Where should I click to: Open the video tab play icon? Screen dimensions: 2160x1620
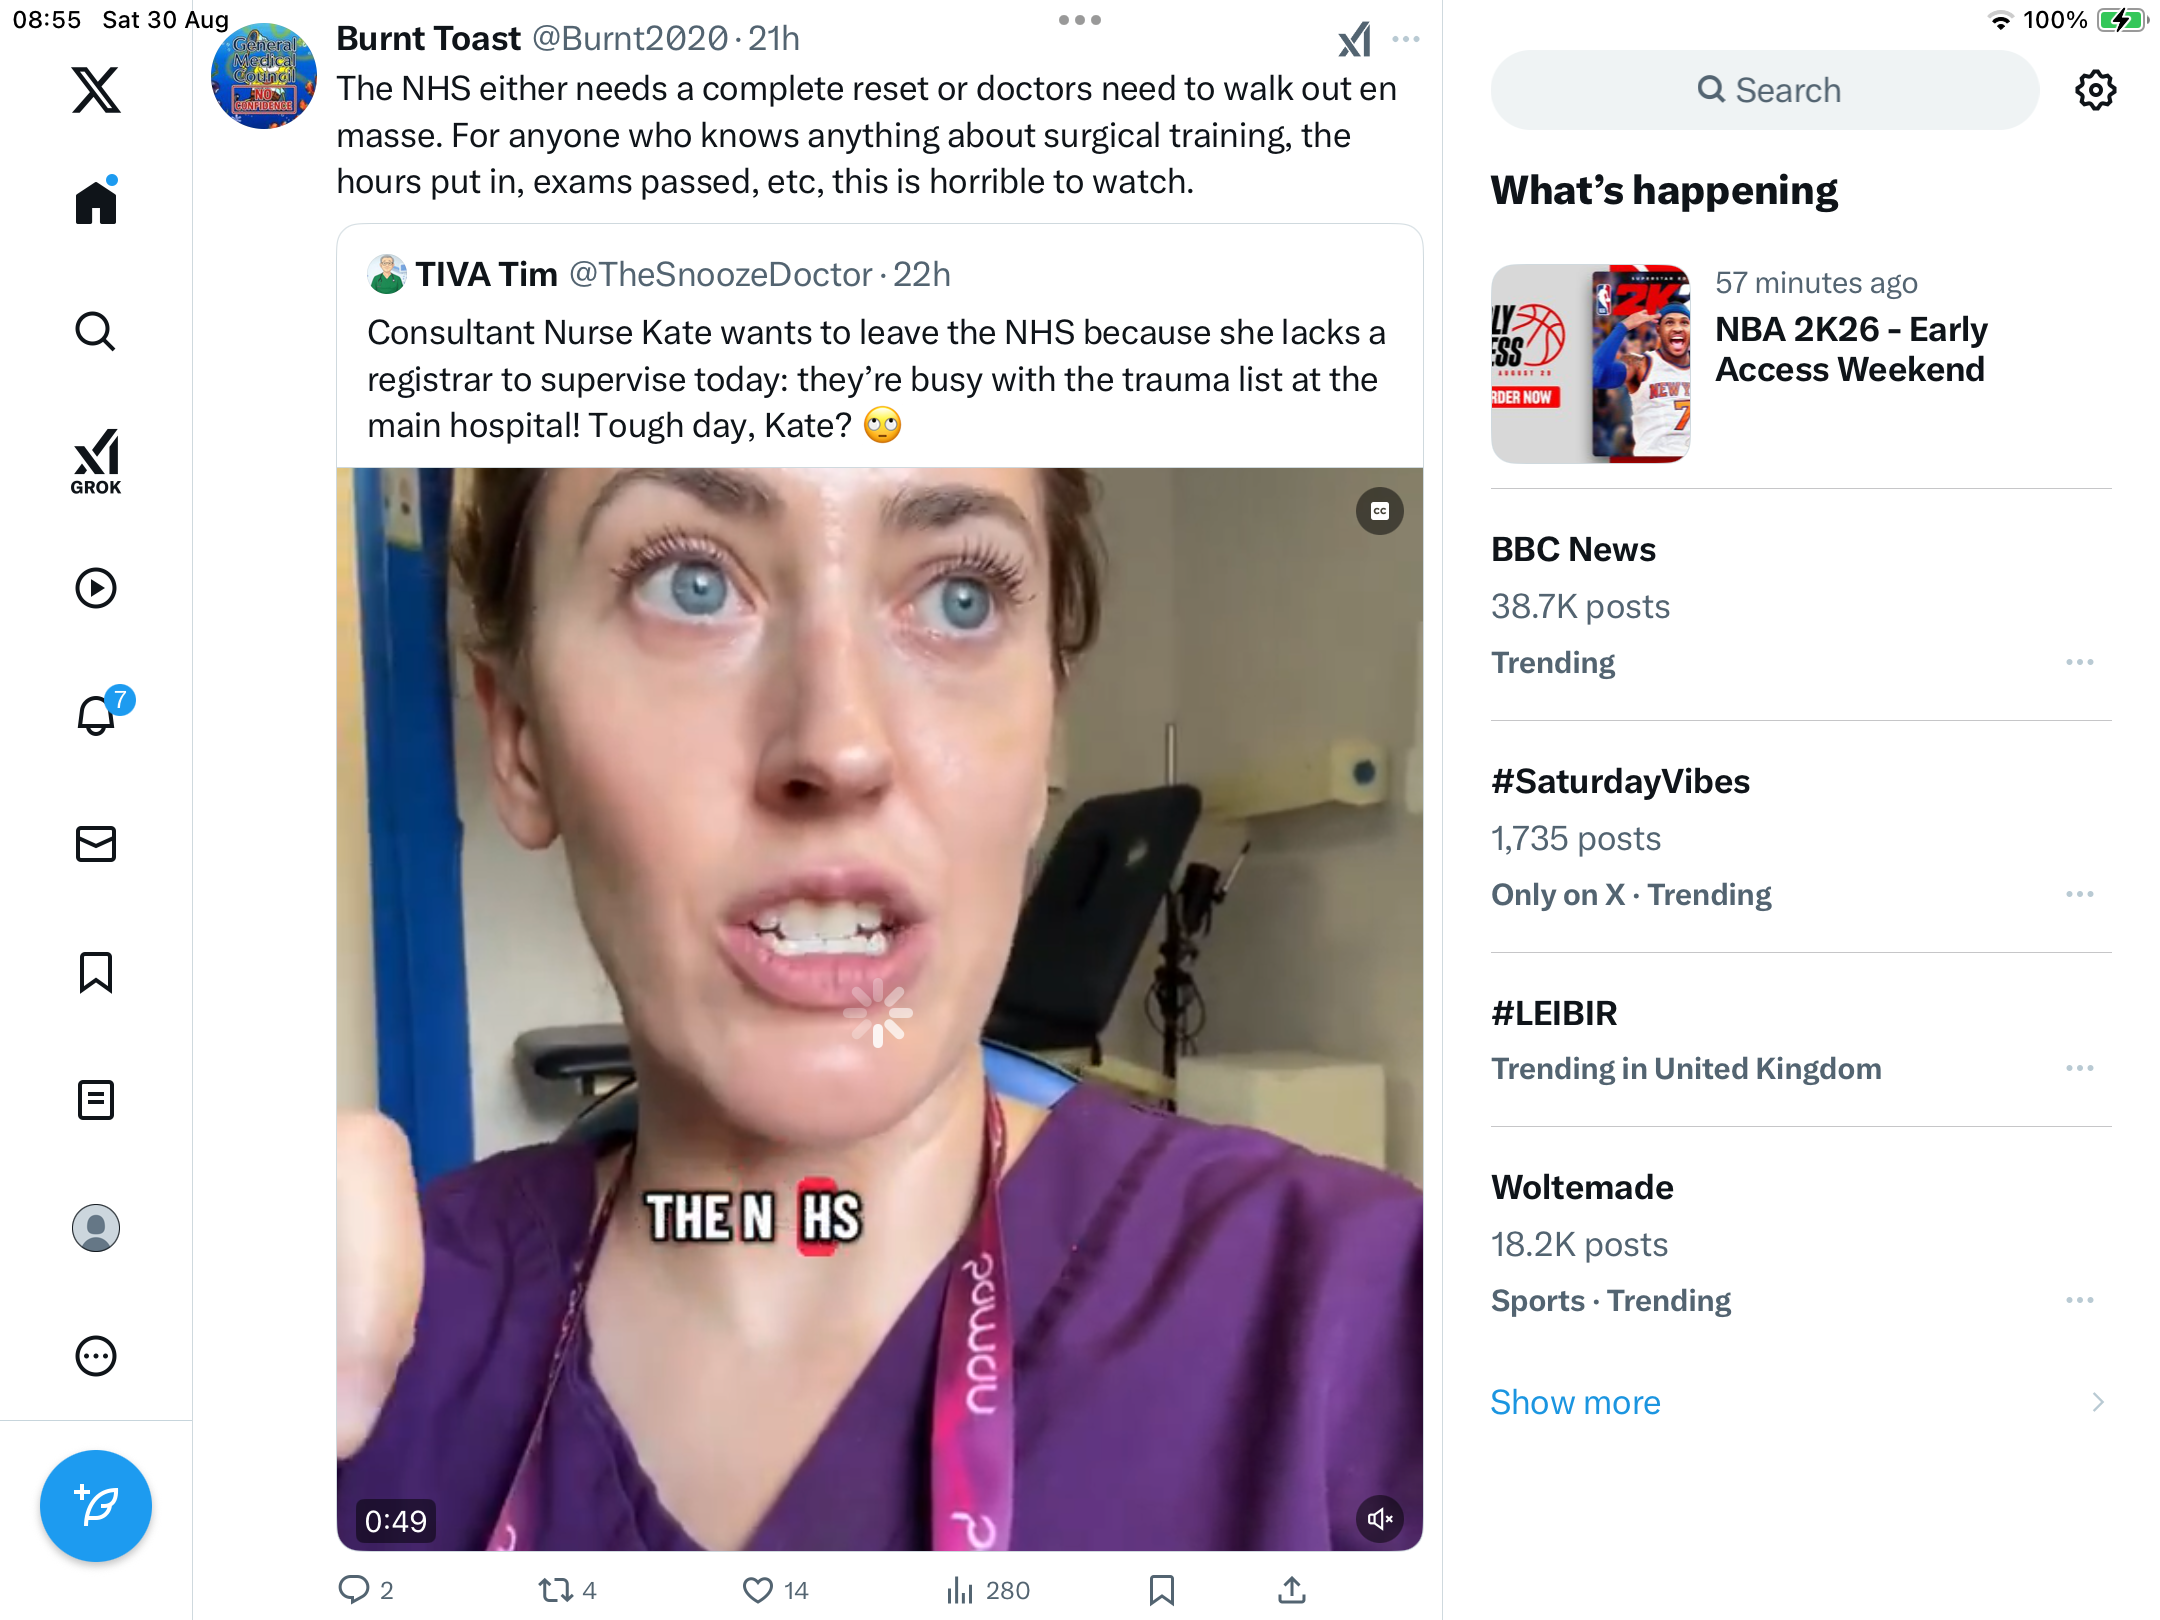(x=96, y=588)
